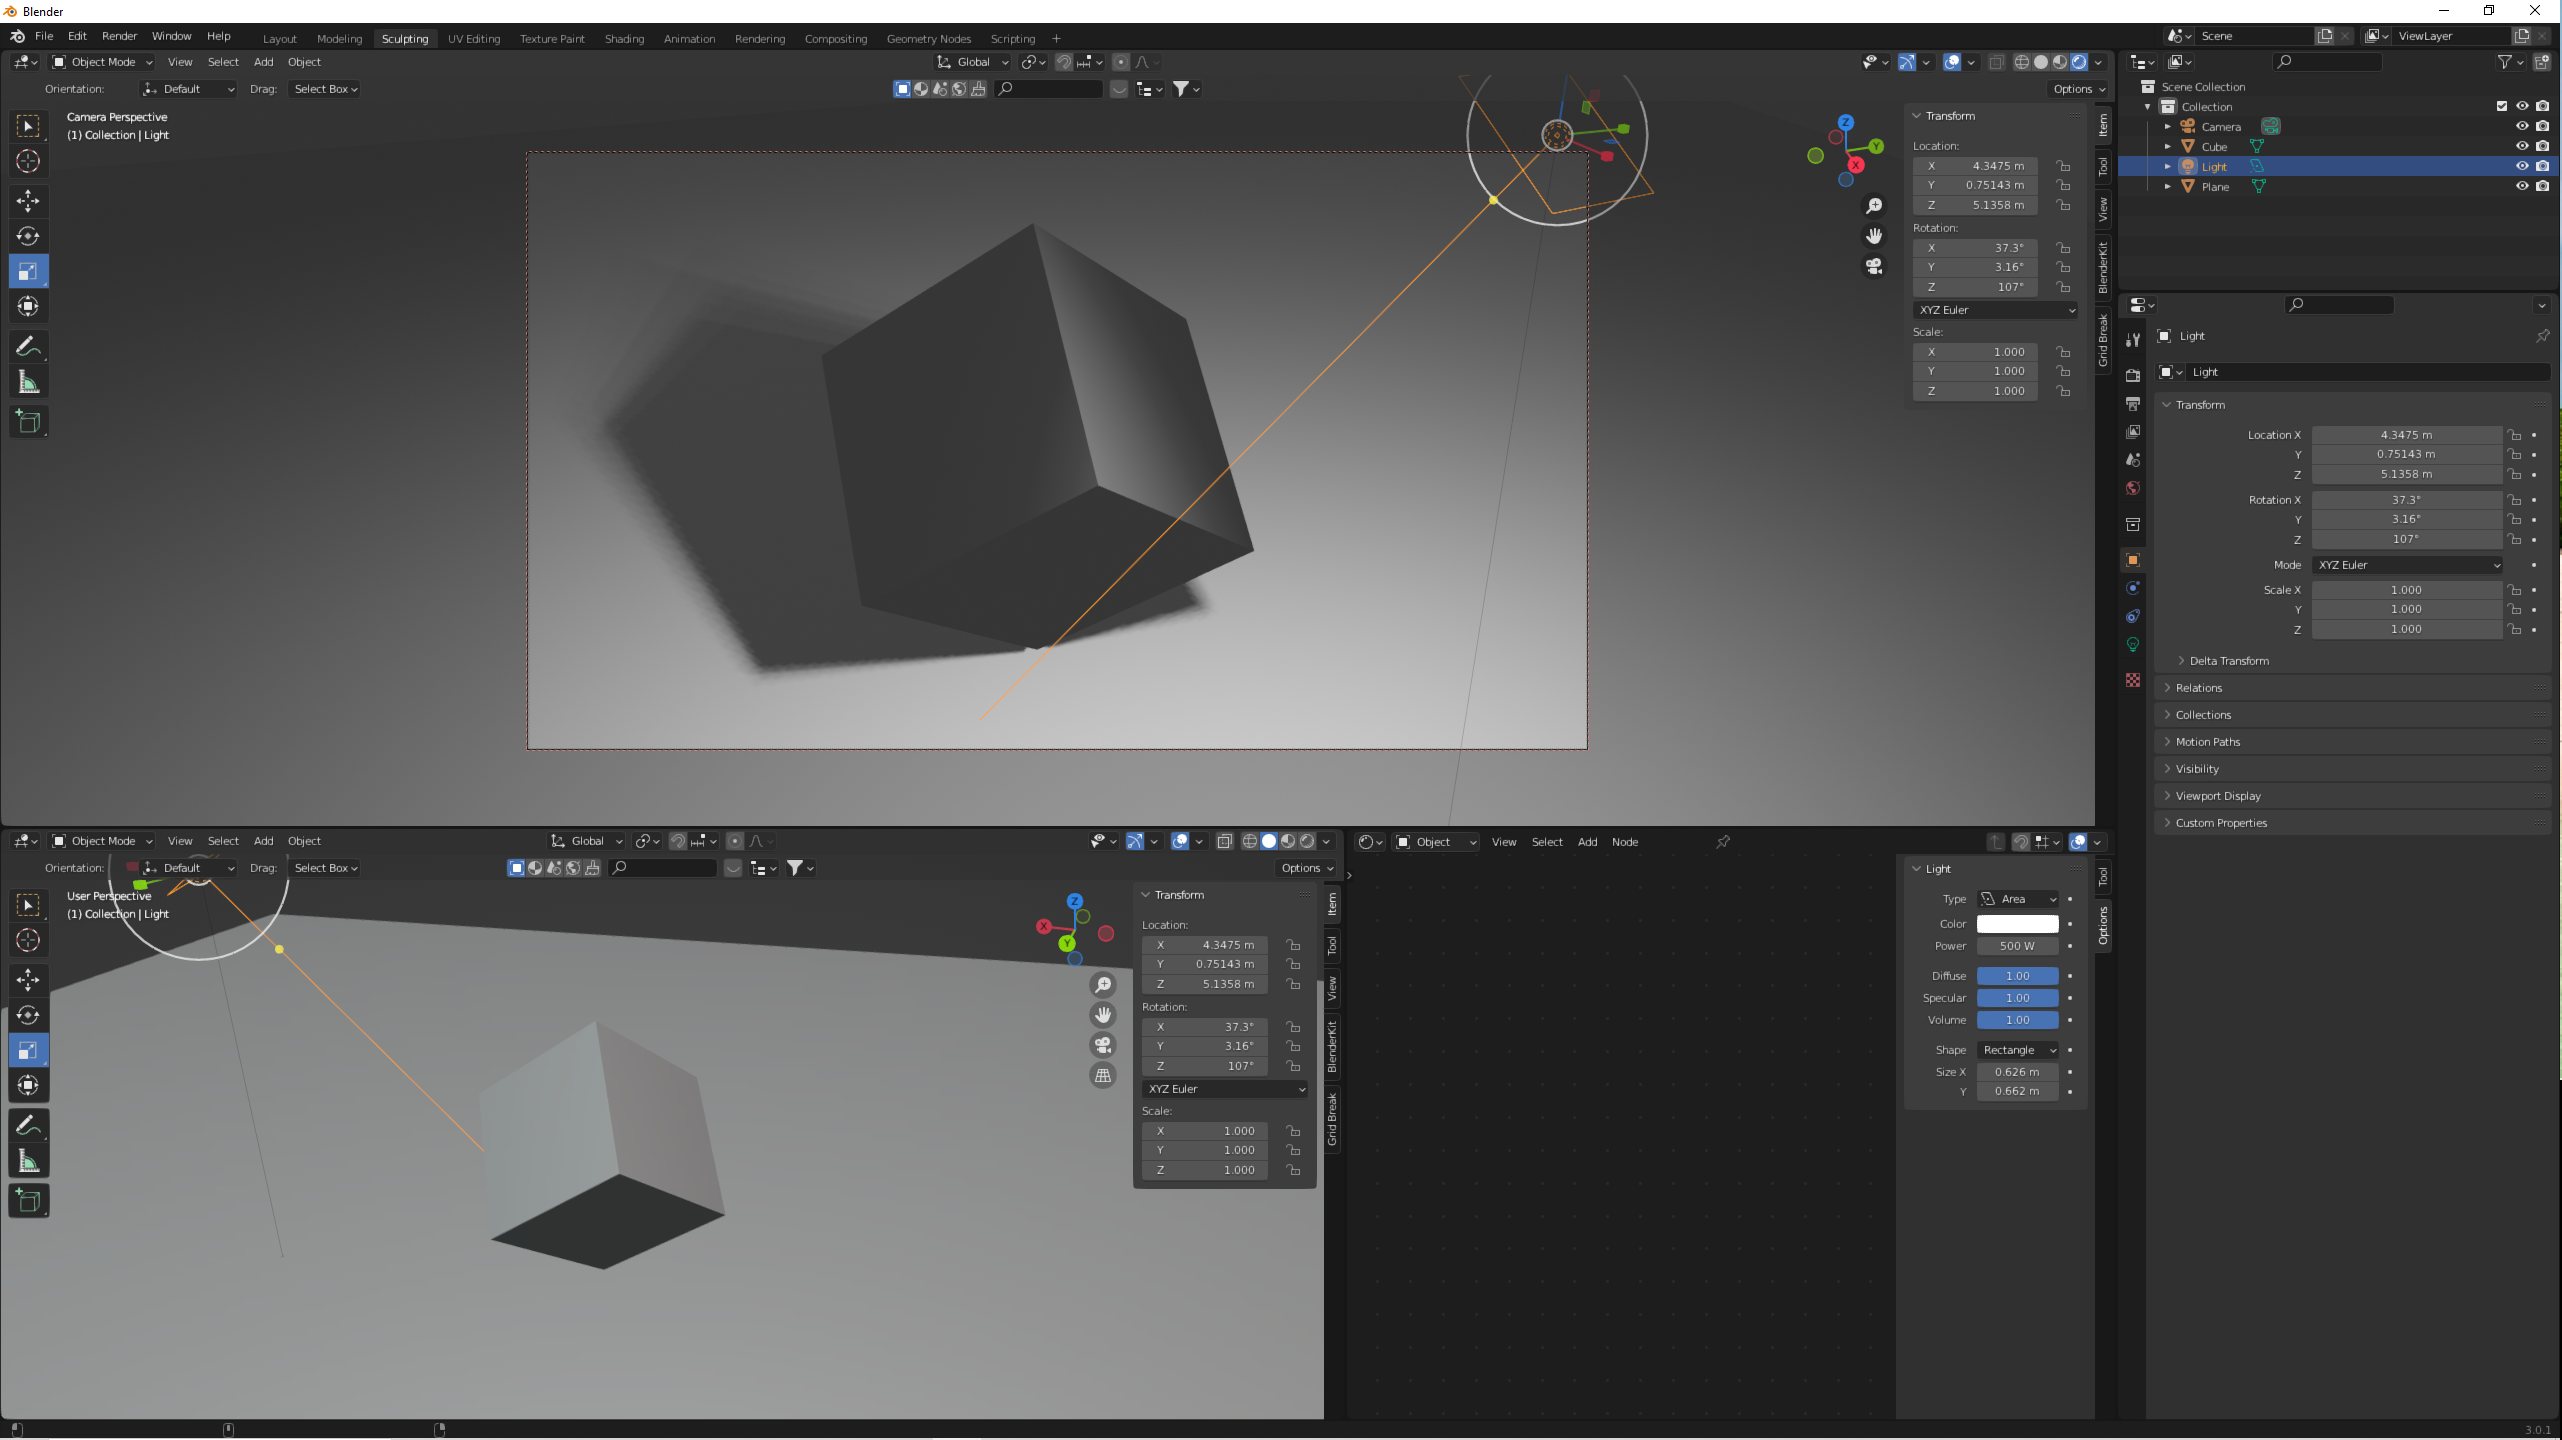
Task: Open the Render menu
Action: [x=119, y=36]
